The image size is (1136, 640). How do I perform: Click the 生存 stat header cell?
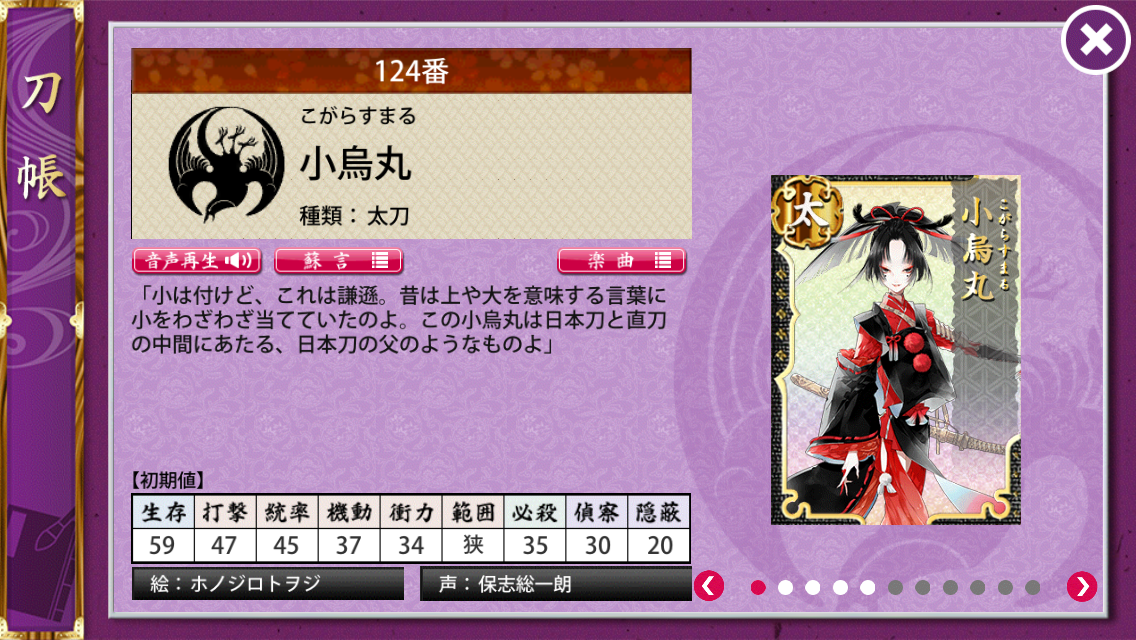[164, 512]
